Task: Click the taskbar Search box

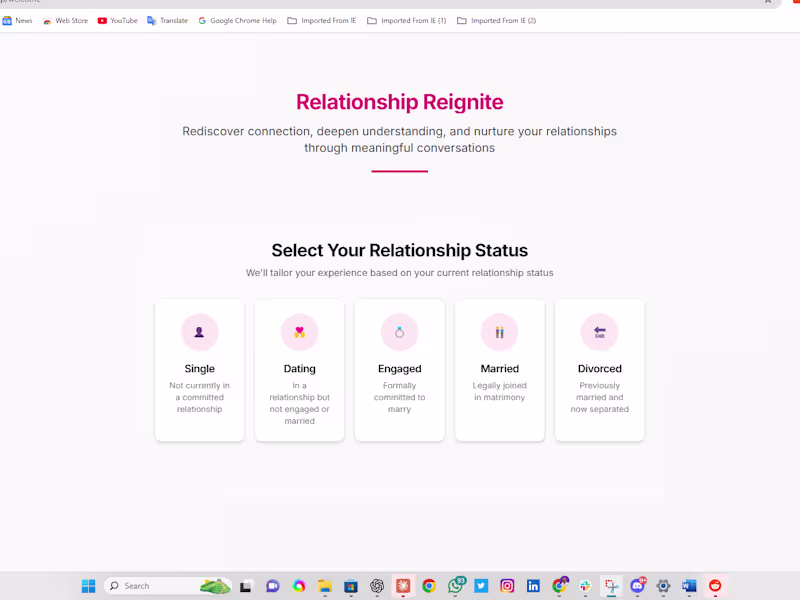Action: (167, 586)
